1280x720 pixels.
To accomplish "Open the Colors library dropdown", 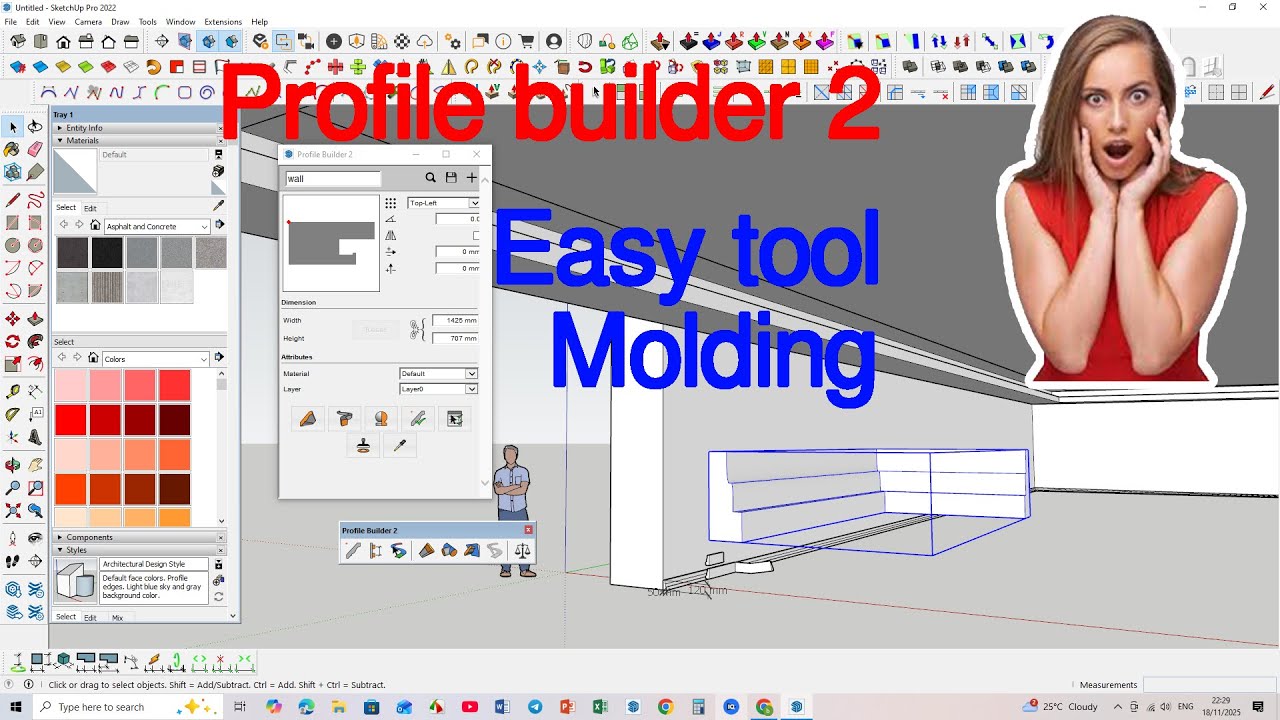I will pos(156,359).
